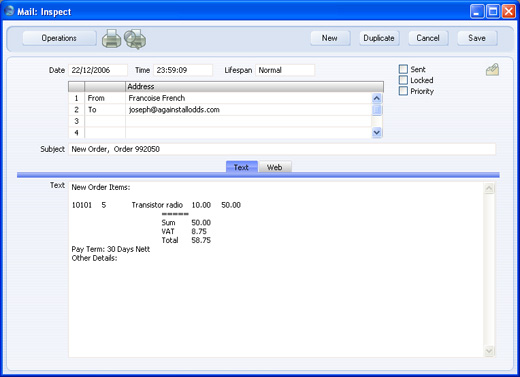Image resolution: width=520 pixels, height=377 pixels.
Task: Open the Operations menu
Action: pyautogui.click(x=59, y=38)
